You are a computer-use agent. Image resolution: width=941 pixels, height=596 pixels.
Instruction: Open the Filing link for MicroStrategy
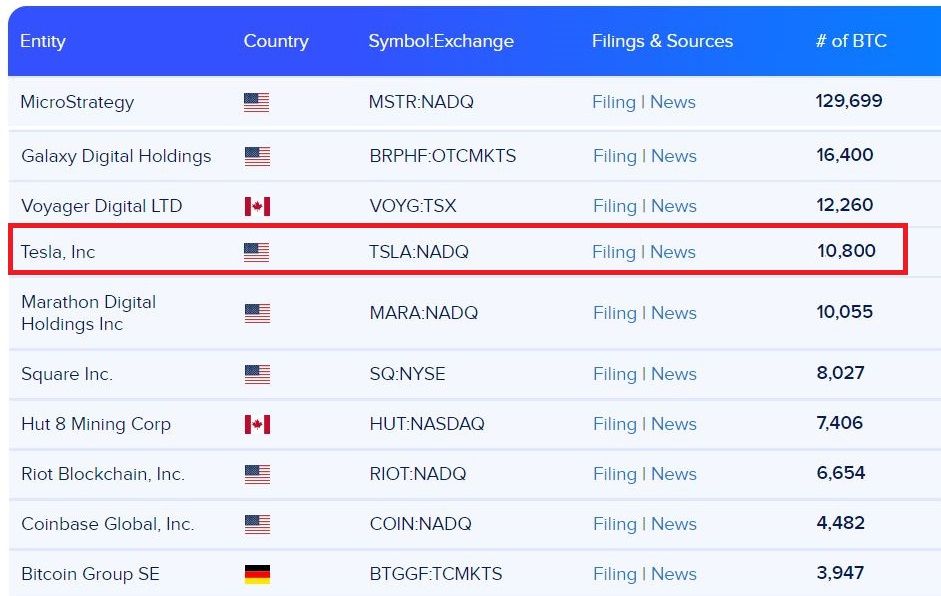point(614,102)
